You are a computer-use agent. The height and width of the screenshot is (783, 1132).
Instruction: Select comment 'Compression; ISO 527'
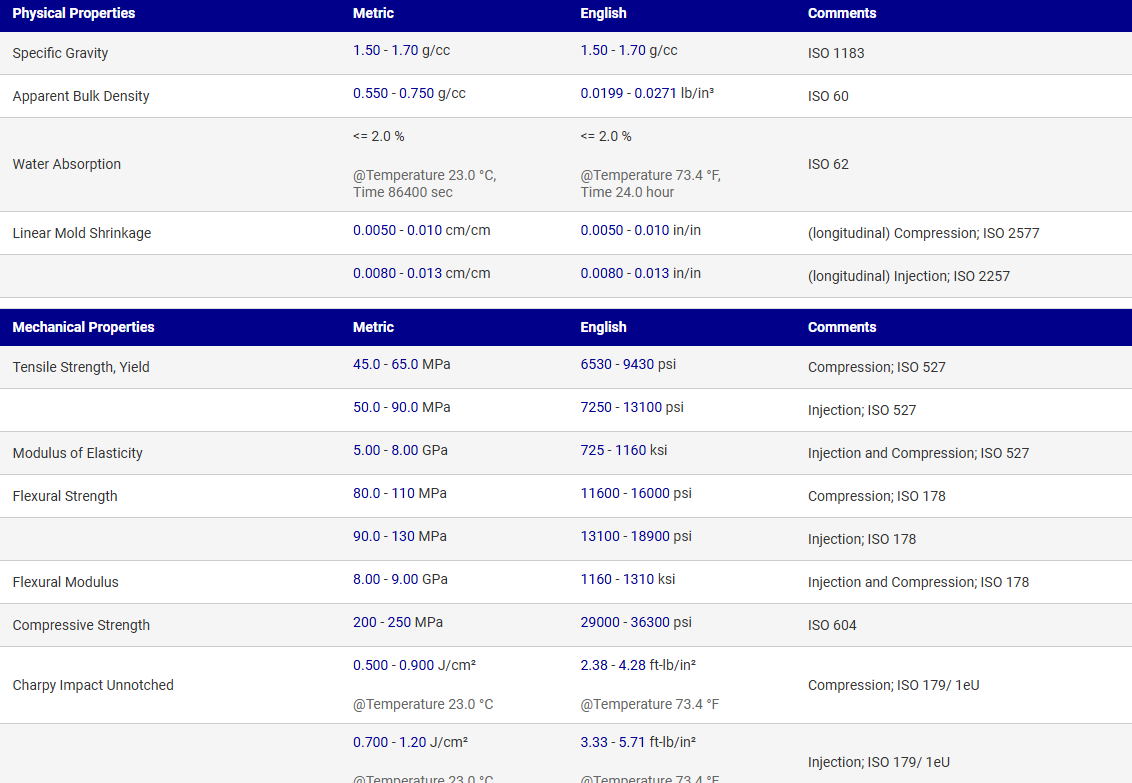click(x=876, y=368)
